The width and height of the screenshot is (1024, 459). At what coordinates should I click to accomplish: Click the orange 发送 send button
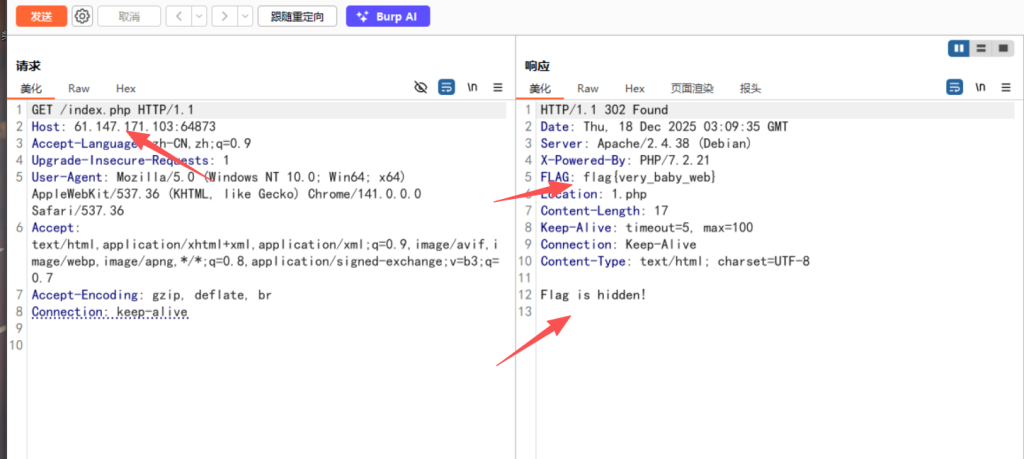41,16
